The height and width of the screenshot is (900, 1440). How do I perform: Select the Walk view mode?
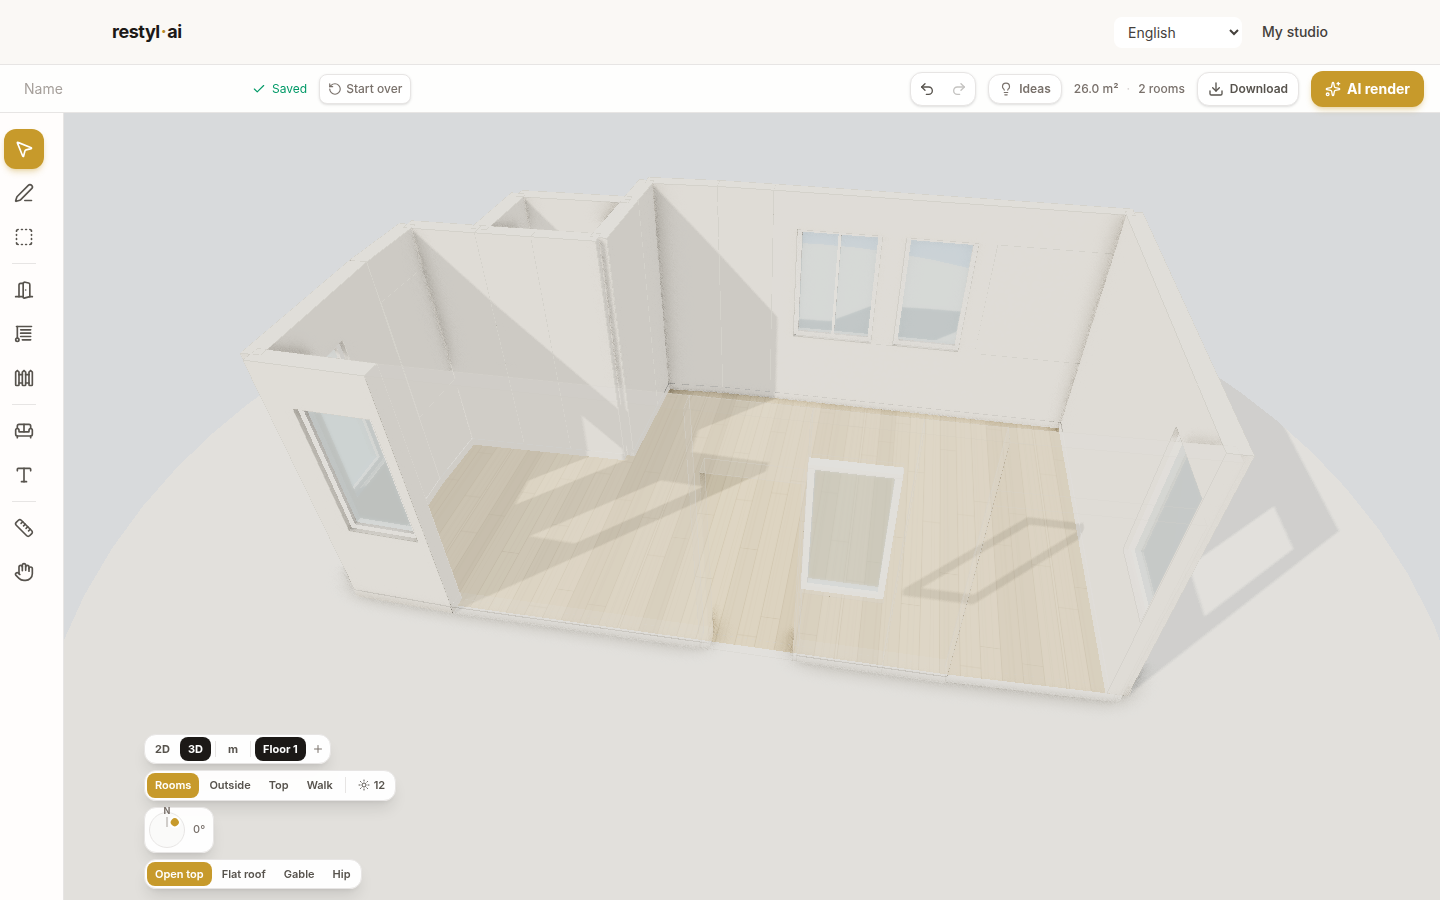click(x=320, y=785)
